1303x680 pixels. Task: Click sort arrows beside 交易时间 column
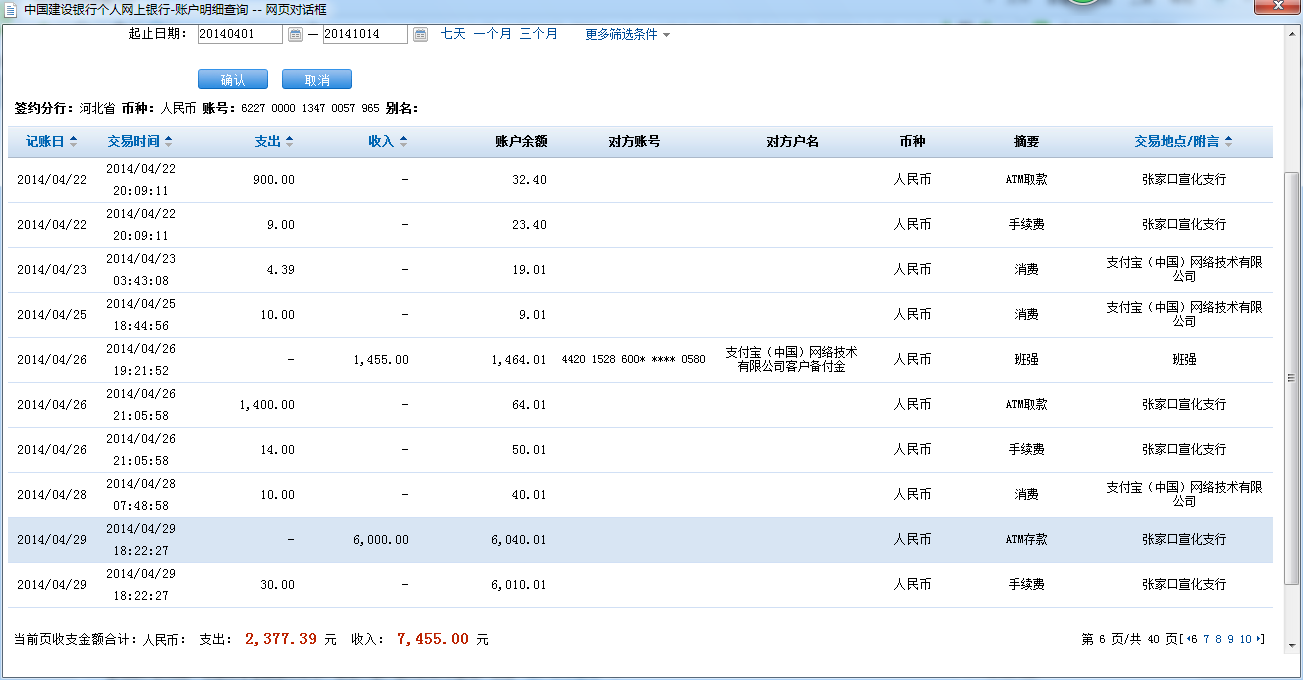(x=168, y=142)
